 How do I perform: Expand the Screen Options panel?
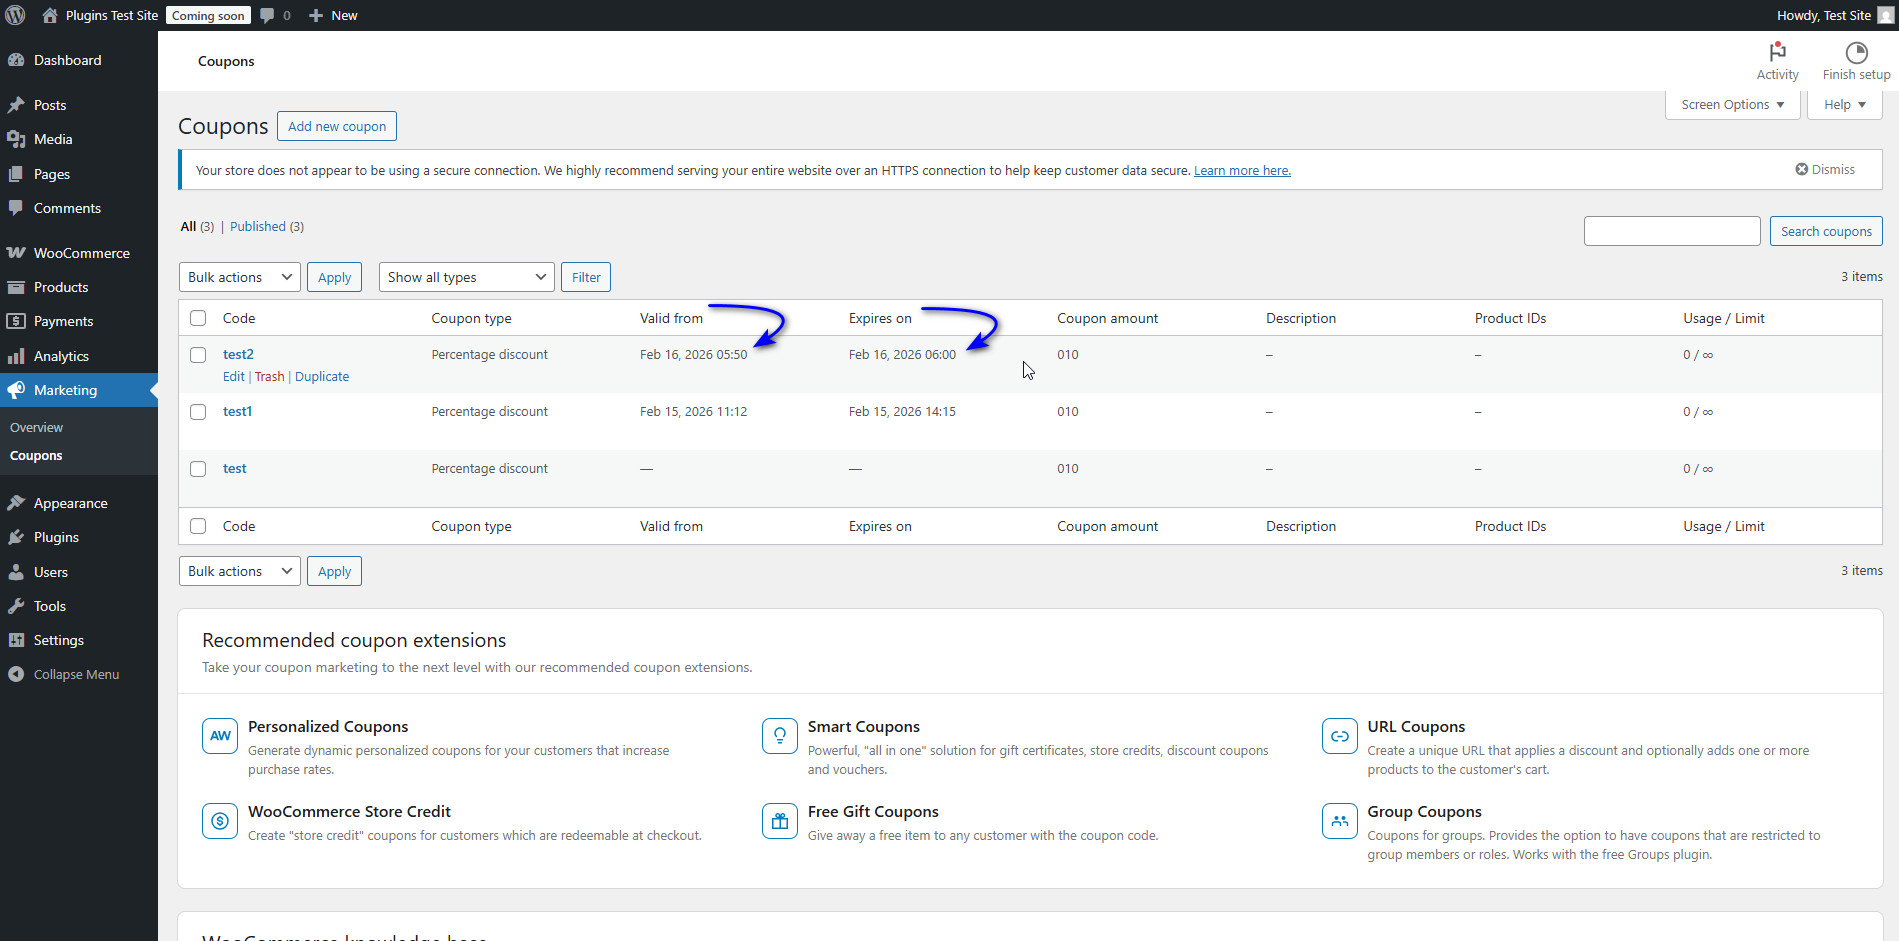coord(1732,105)
